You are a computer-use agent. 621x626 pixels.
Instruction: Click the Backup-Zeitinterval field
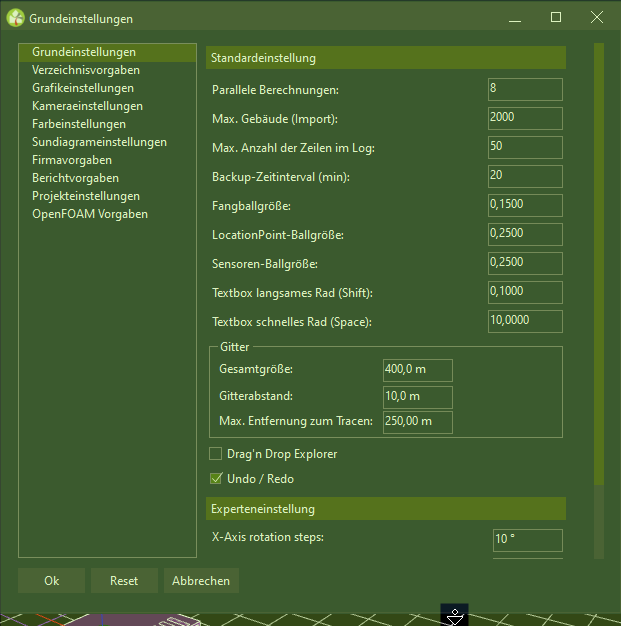click(x=525, y=176)
